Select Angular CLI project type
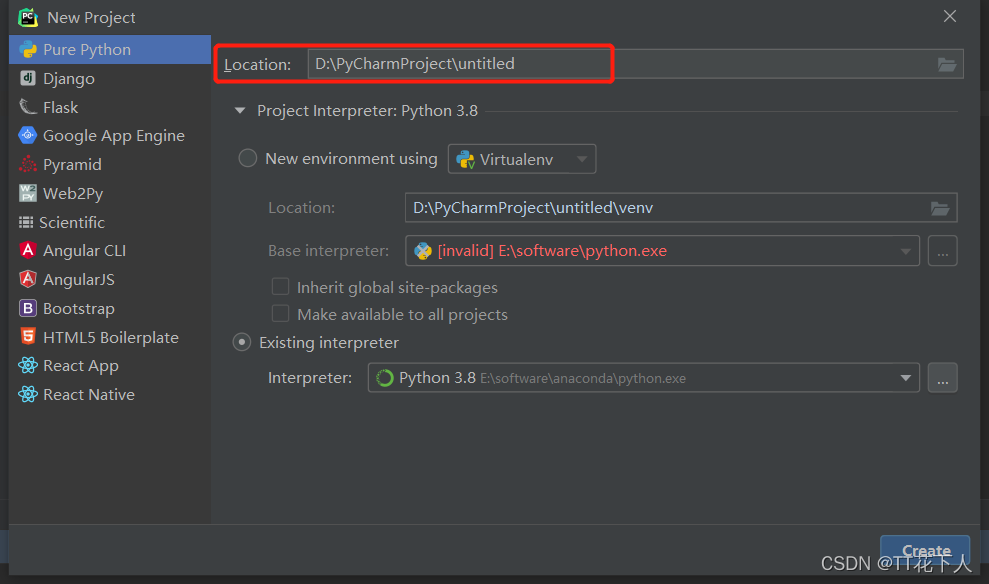Viewport: 989px width, 584px height. pos(110,251)
